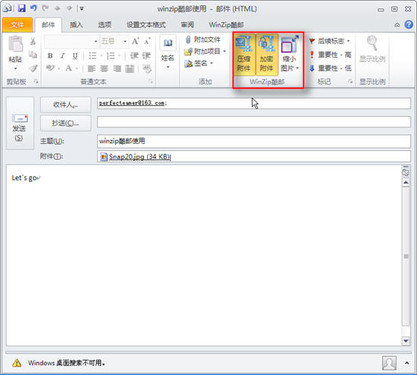Image resolution: width=417 pixels, height=375 pixels.
Task: Click the Format Painter brush icon
Action: click(x=33, y=68)
